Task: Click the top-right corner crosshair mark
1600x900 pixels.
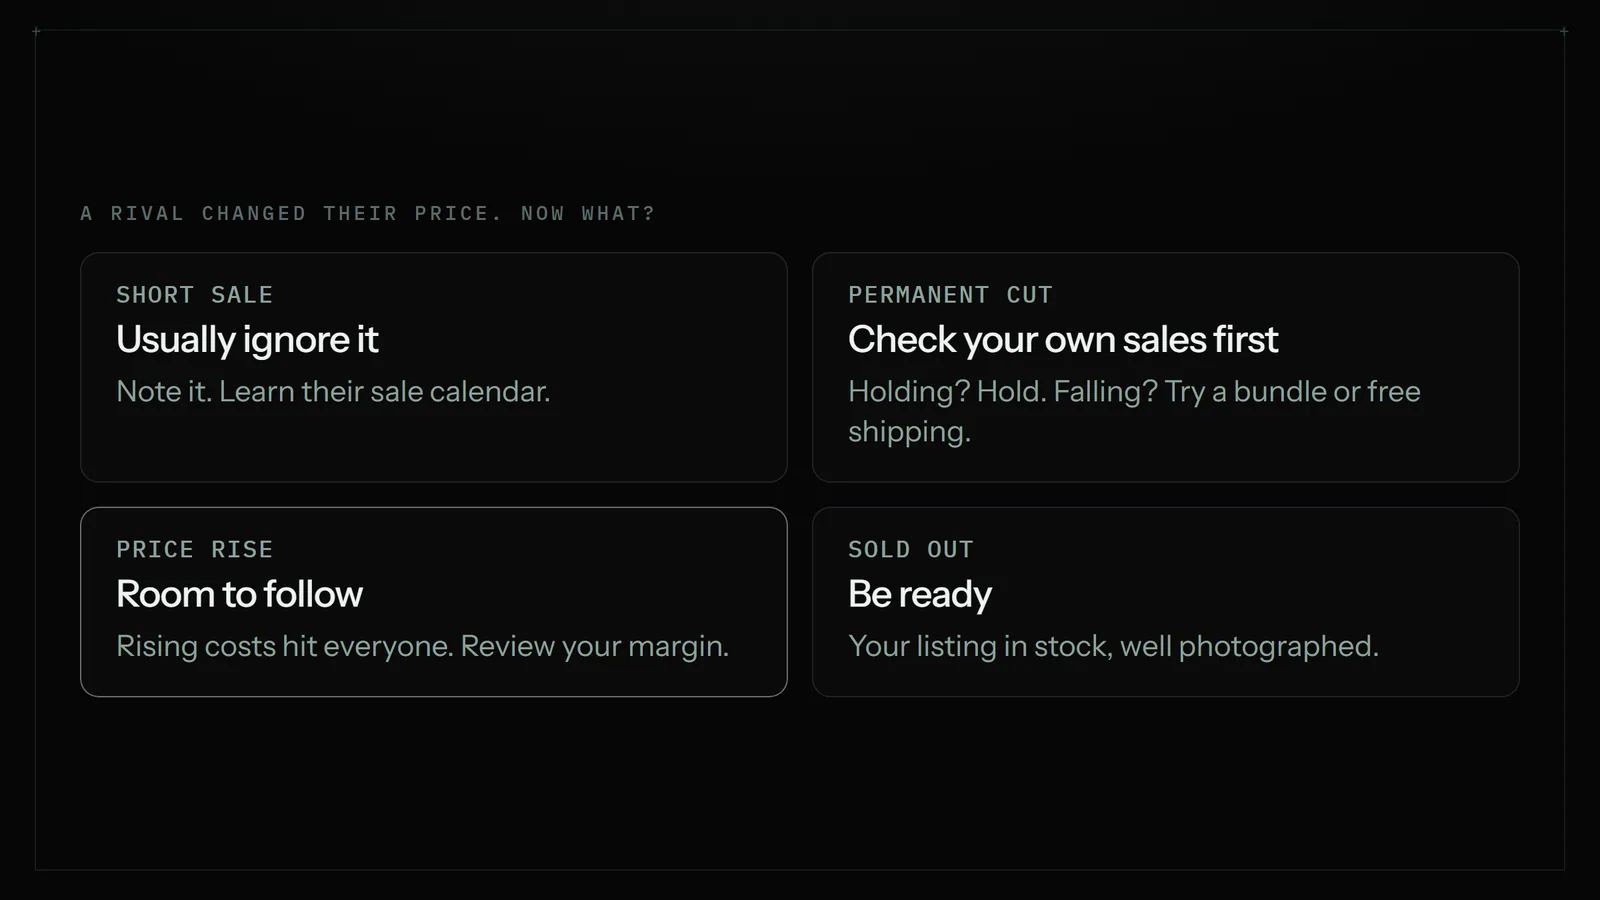Action: tap(1564, 31)
